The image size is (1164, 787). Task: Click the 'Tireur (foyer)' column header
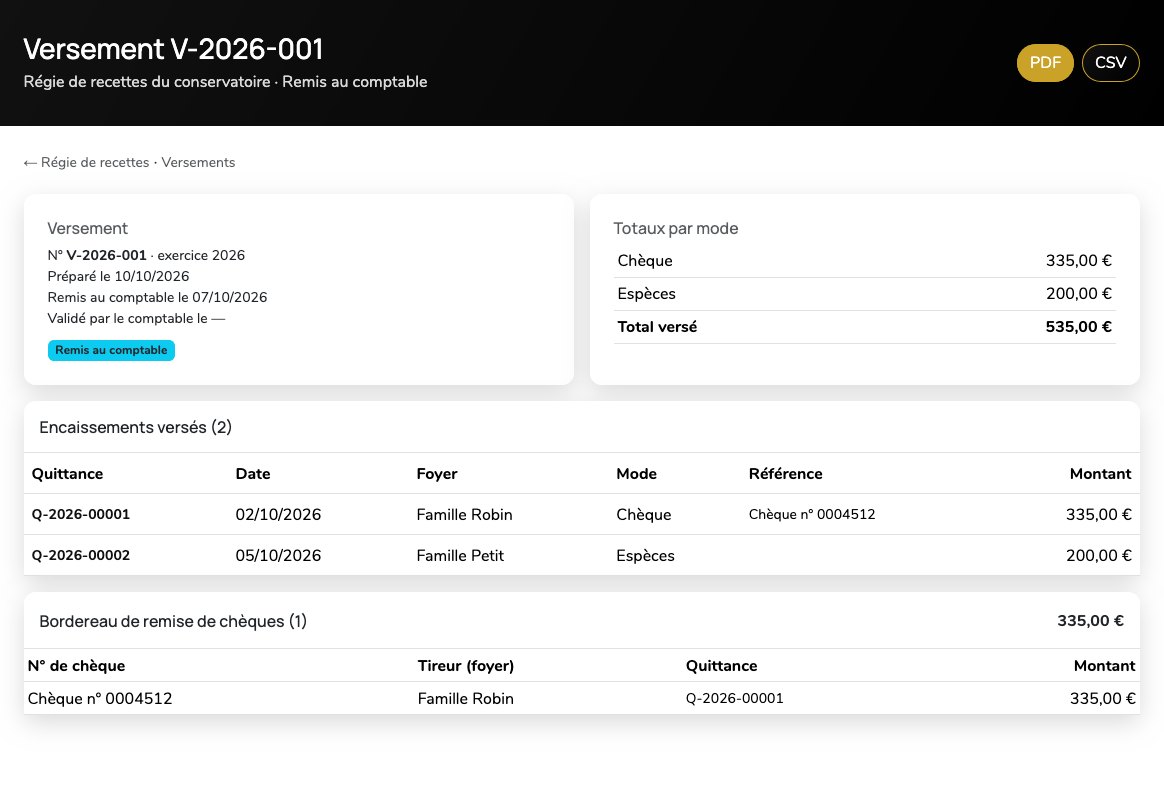tap(465, 666)
